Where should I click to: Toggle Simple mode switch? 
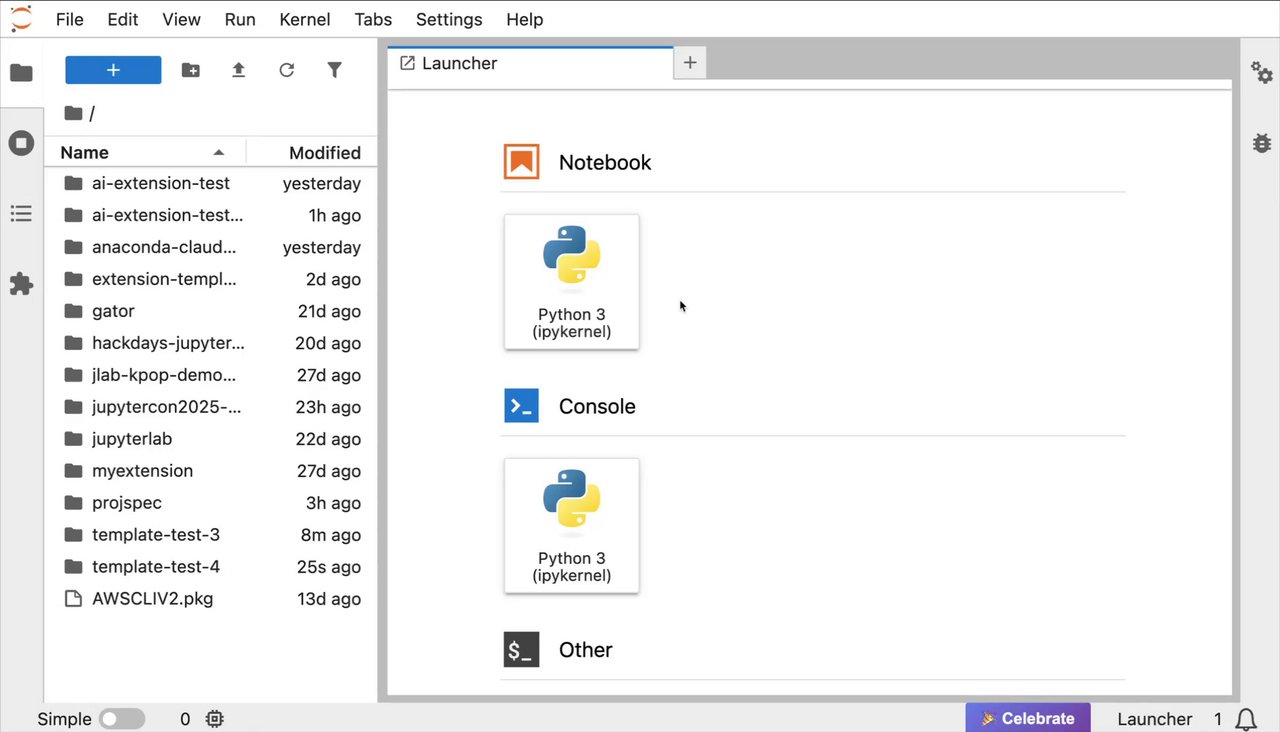click(x=122, y=719)
